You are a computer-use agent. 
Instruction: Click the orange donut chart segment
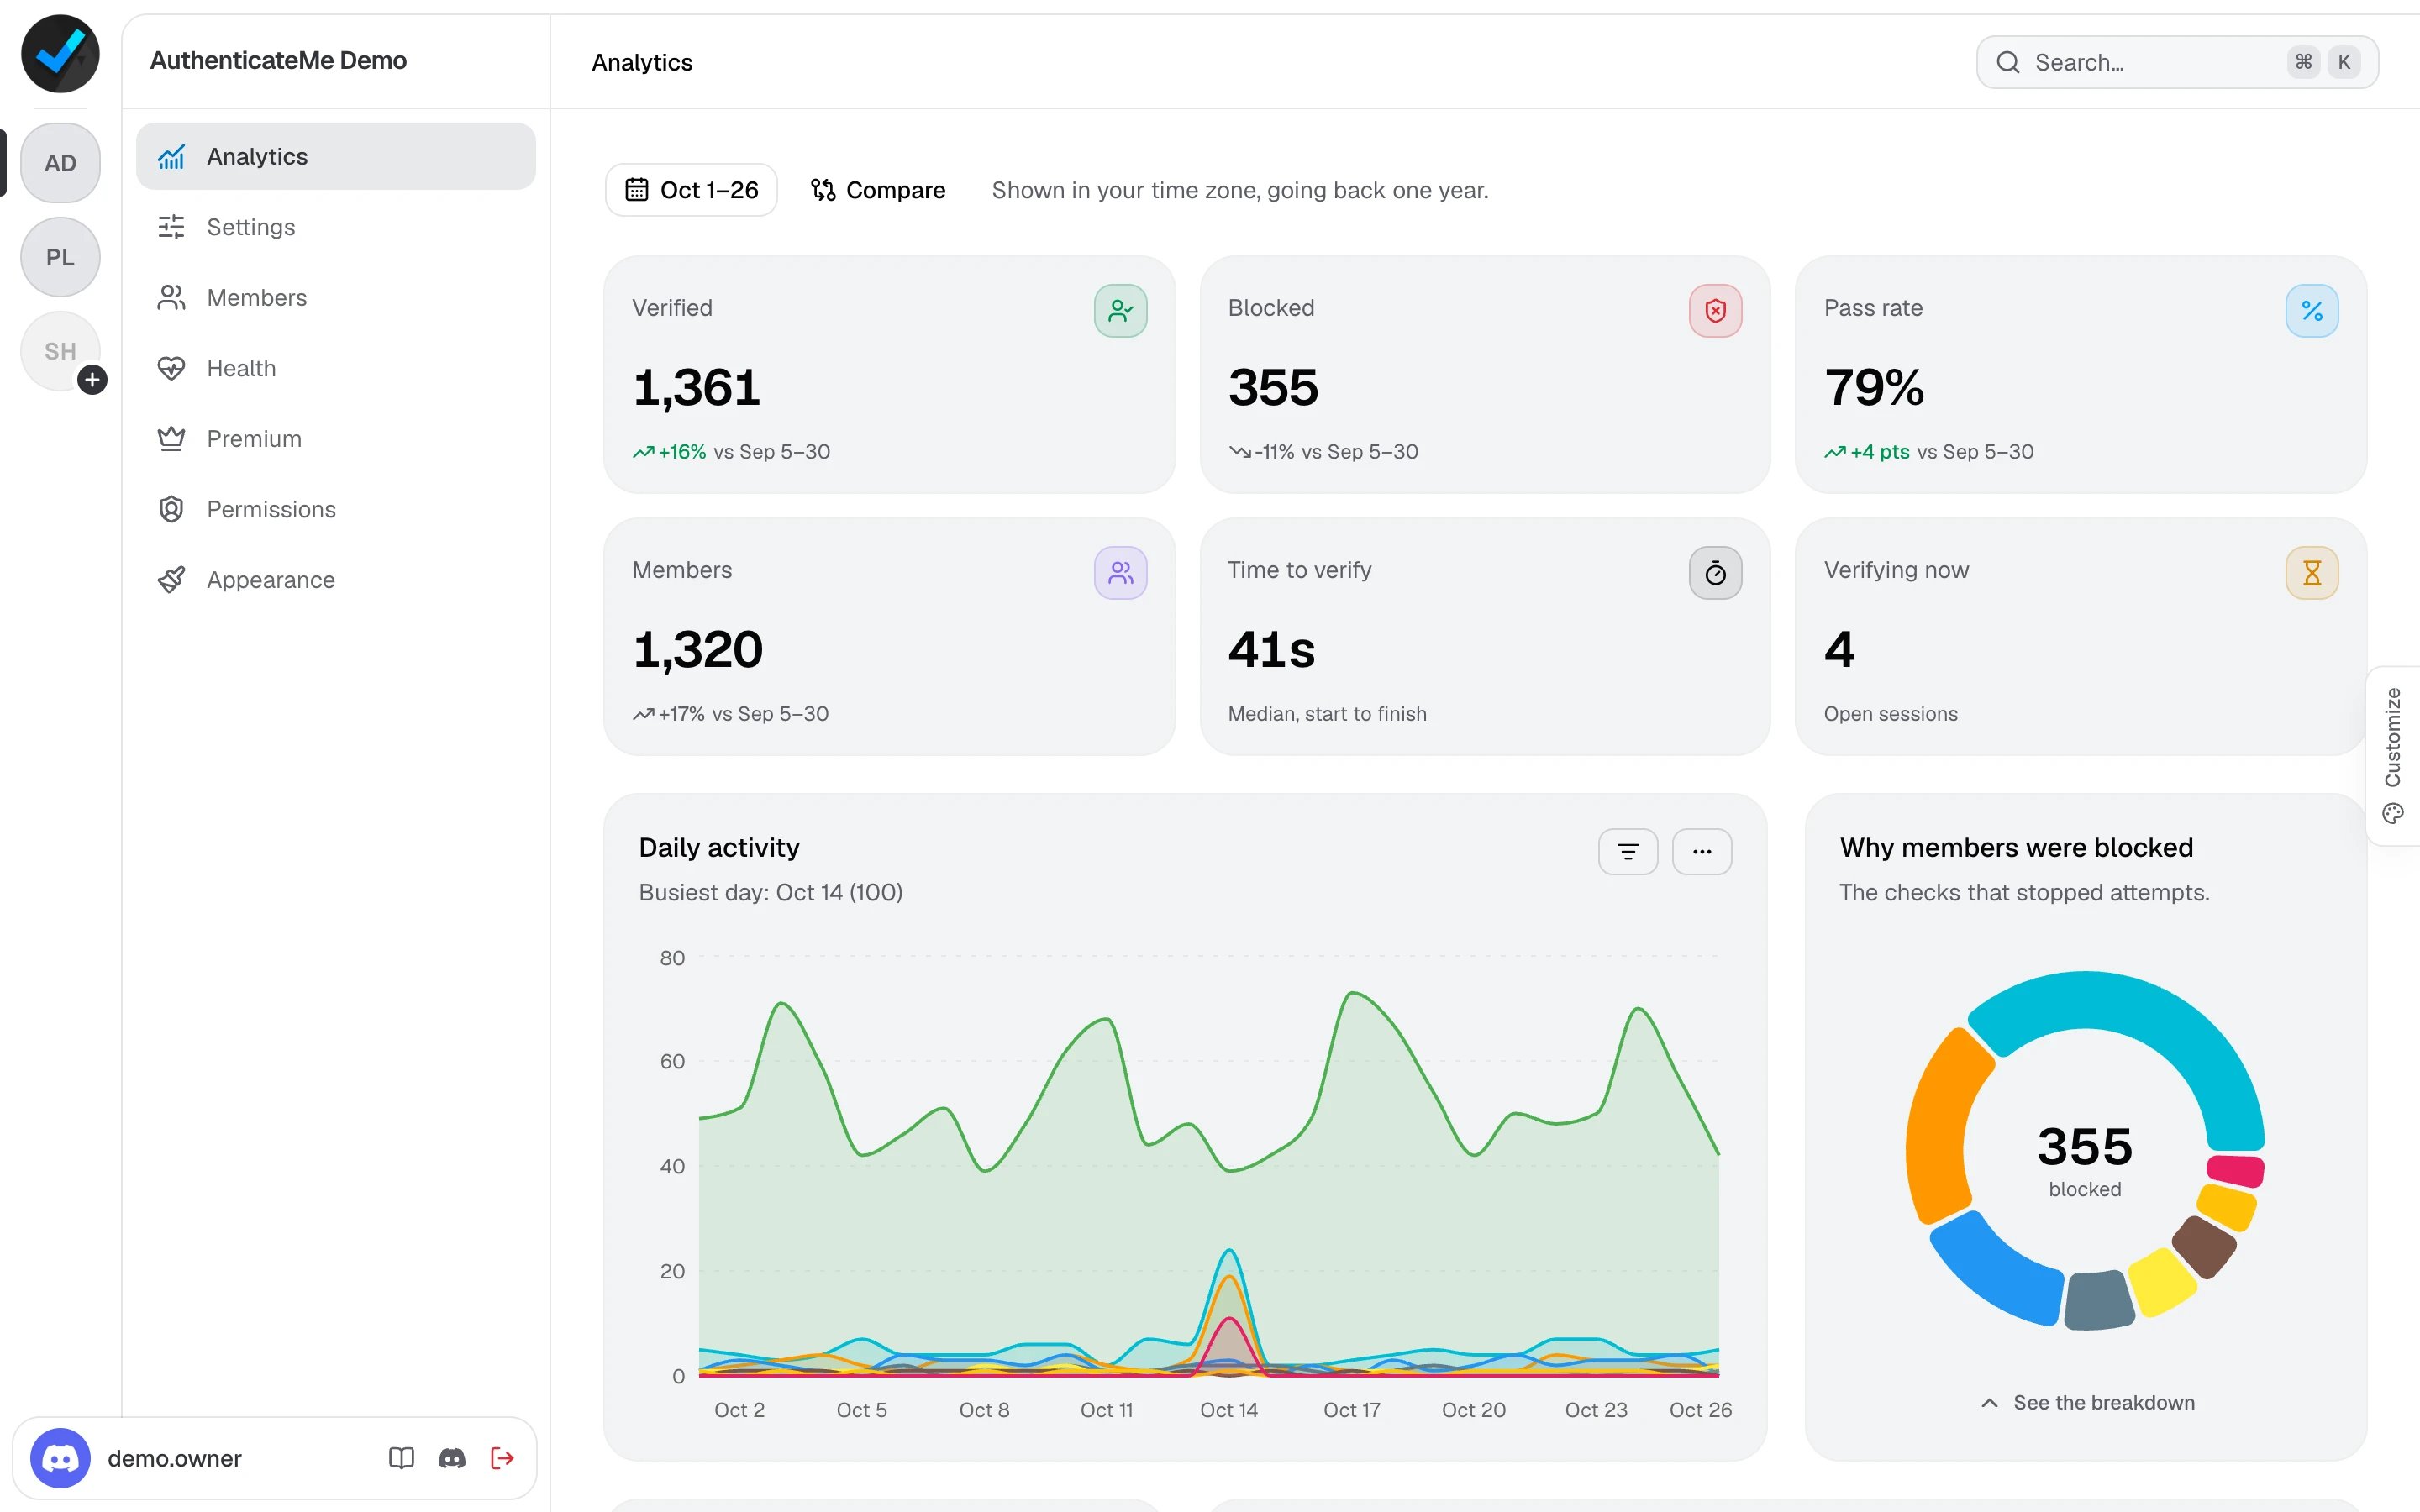coord(1938,1130)
